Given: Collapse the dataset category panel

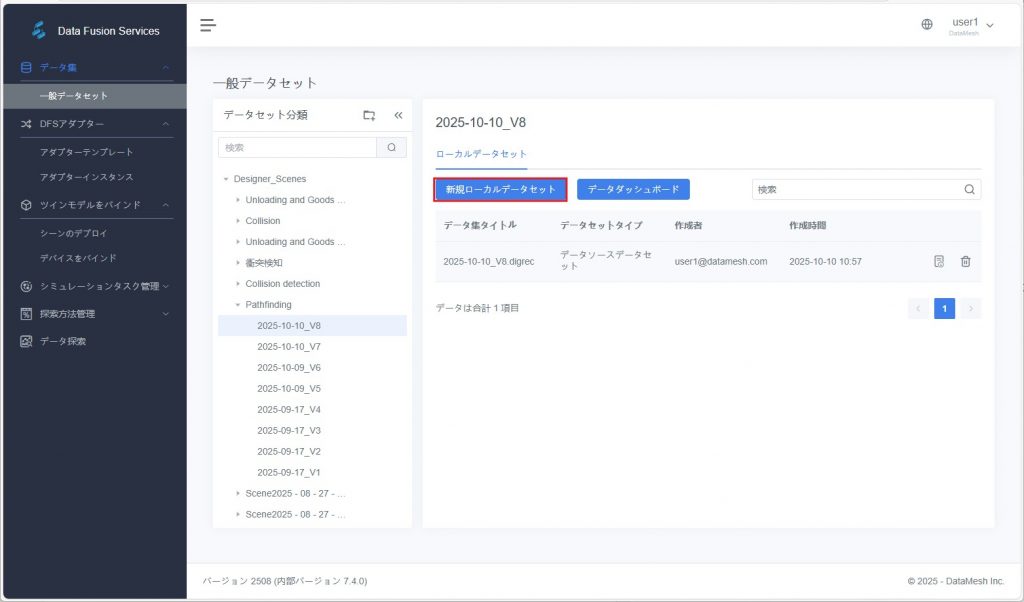Looking at the screenshot, I should coord(398,115).
